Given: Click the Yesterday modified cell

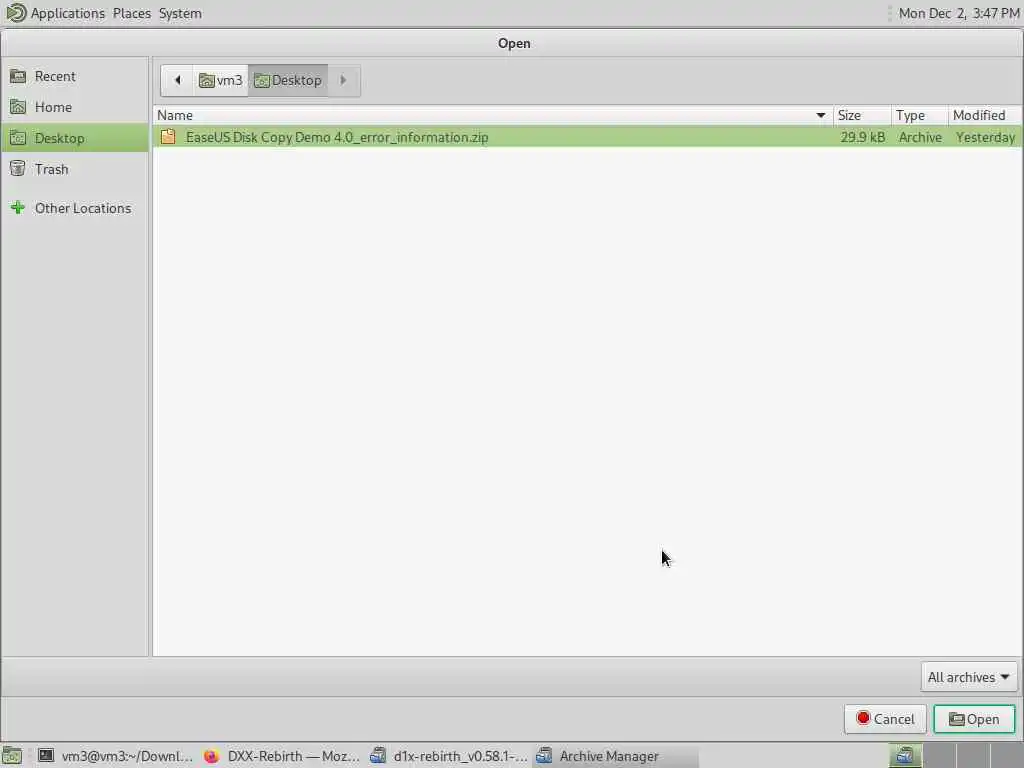Looking at the screenshot, I should click(985, 137).
